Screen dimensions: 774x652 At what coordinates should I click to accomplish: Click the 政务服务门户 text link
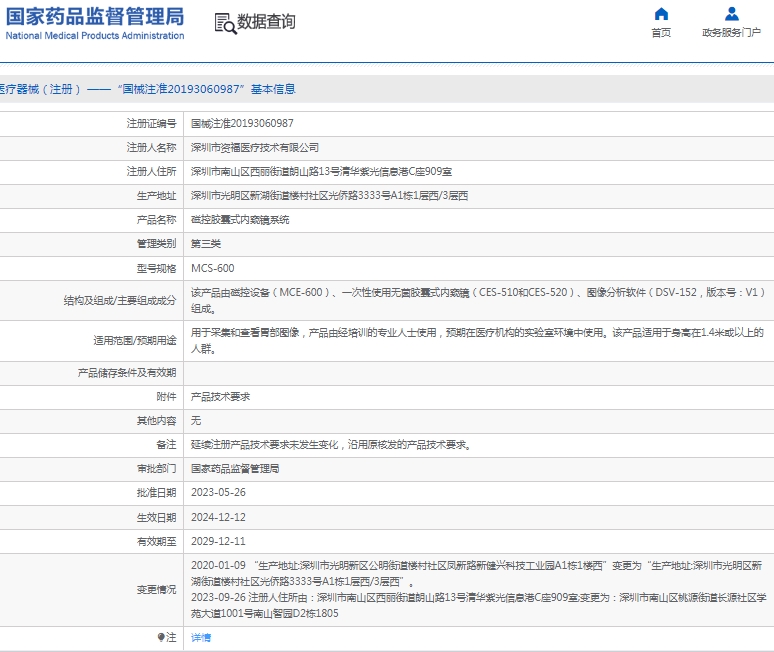point(732,33)
